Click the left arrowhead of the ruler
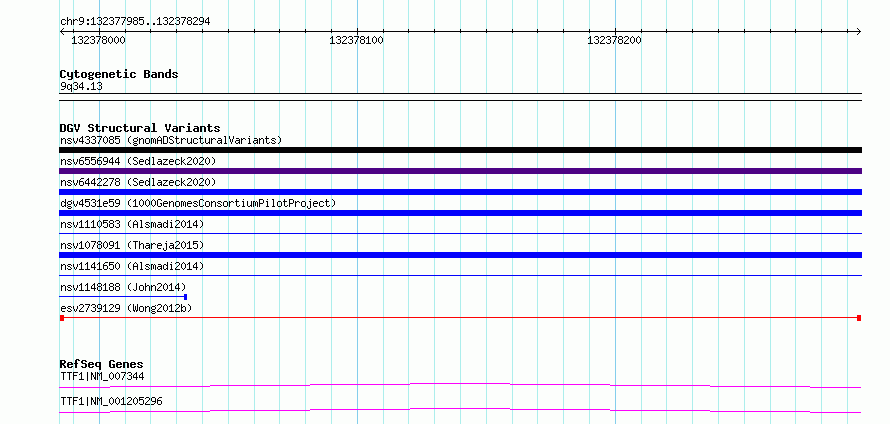 (62, 32)
